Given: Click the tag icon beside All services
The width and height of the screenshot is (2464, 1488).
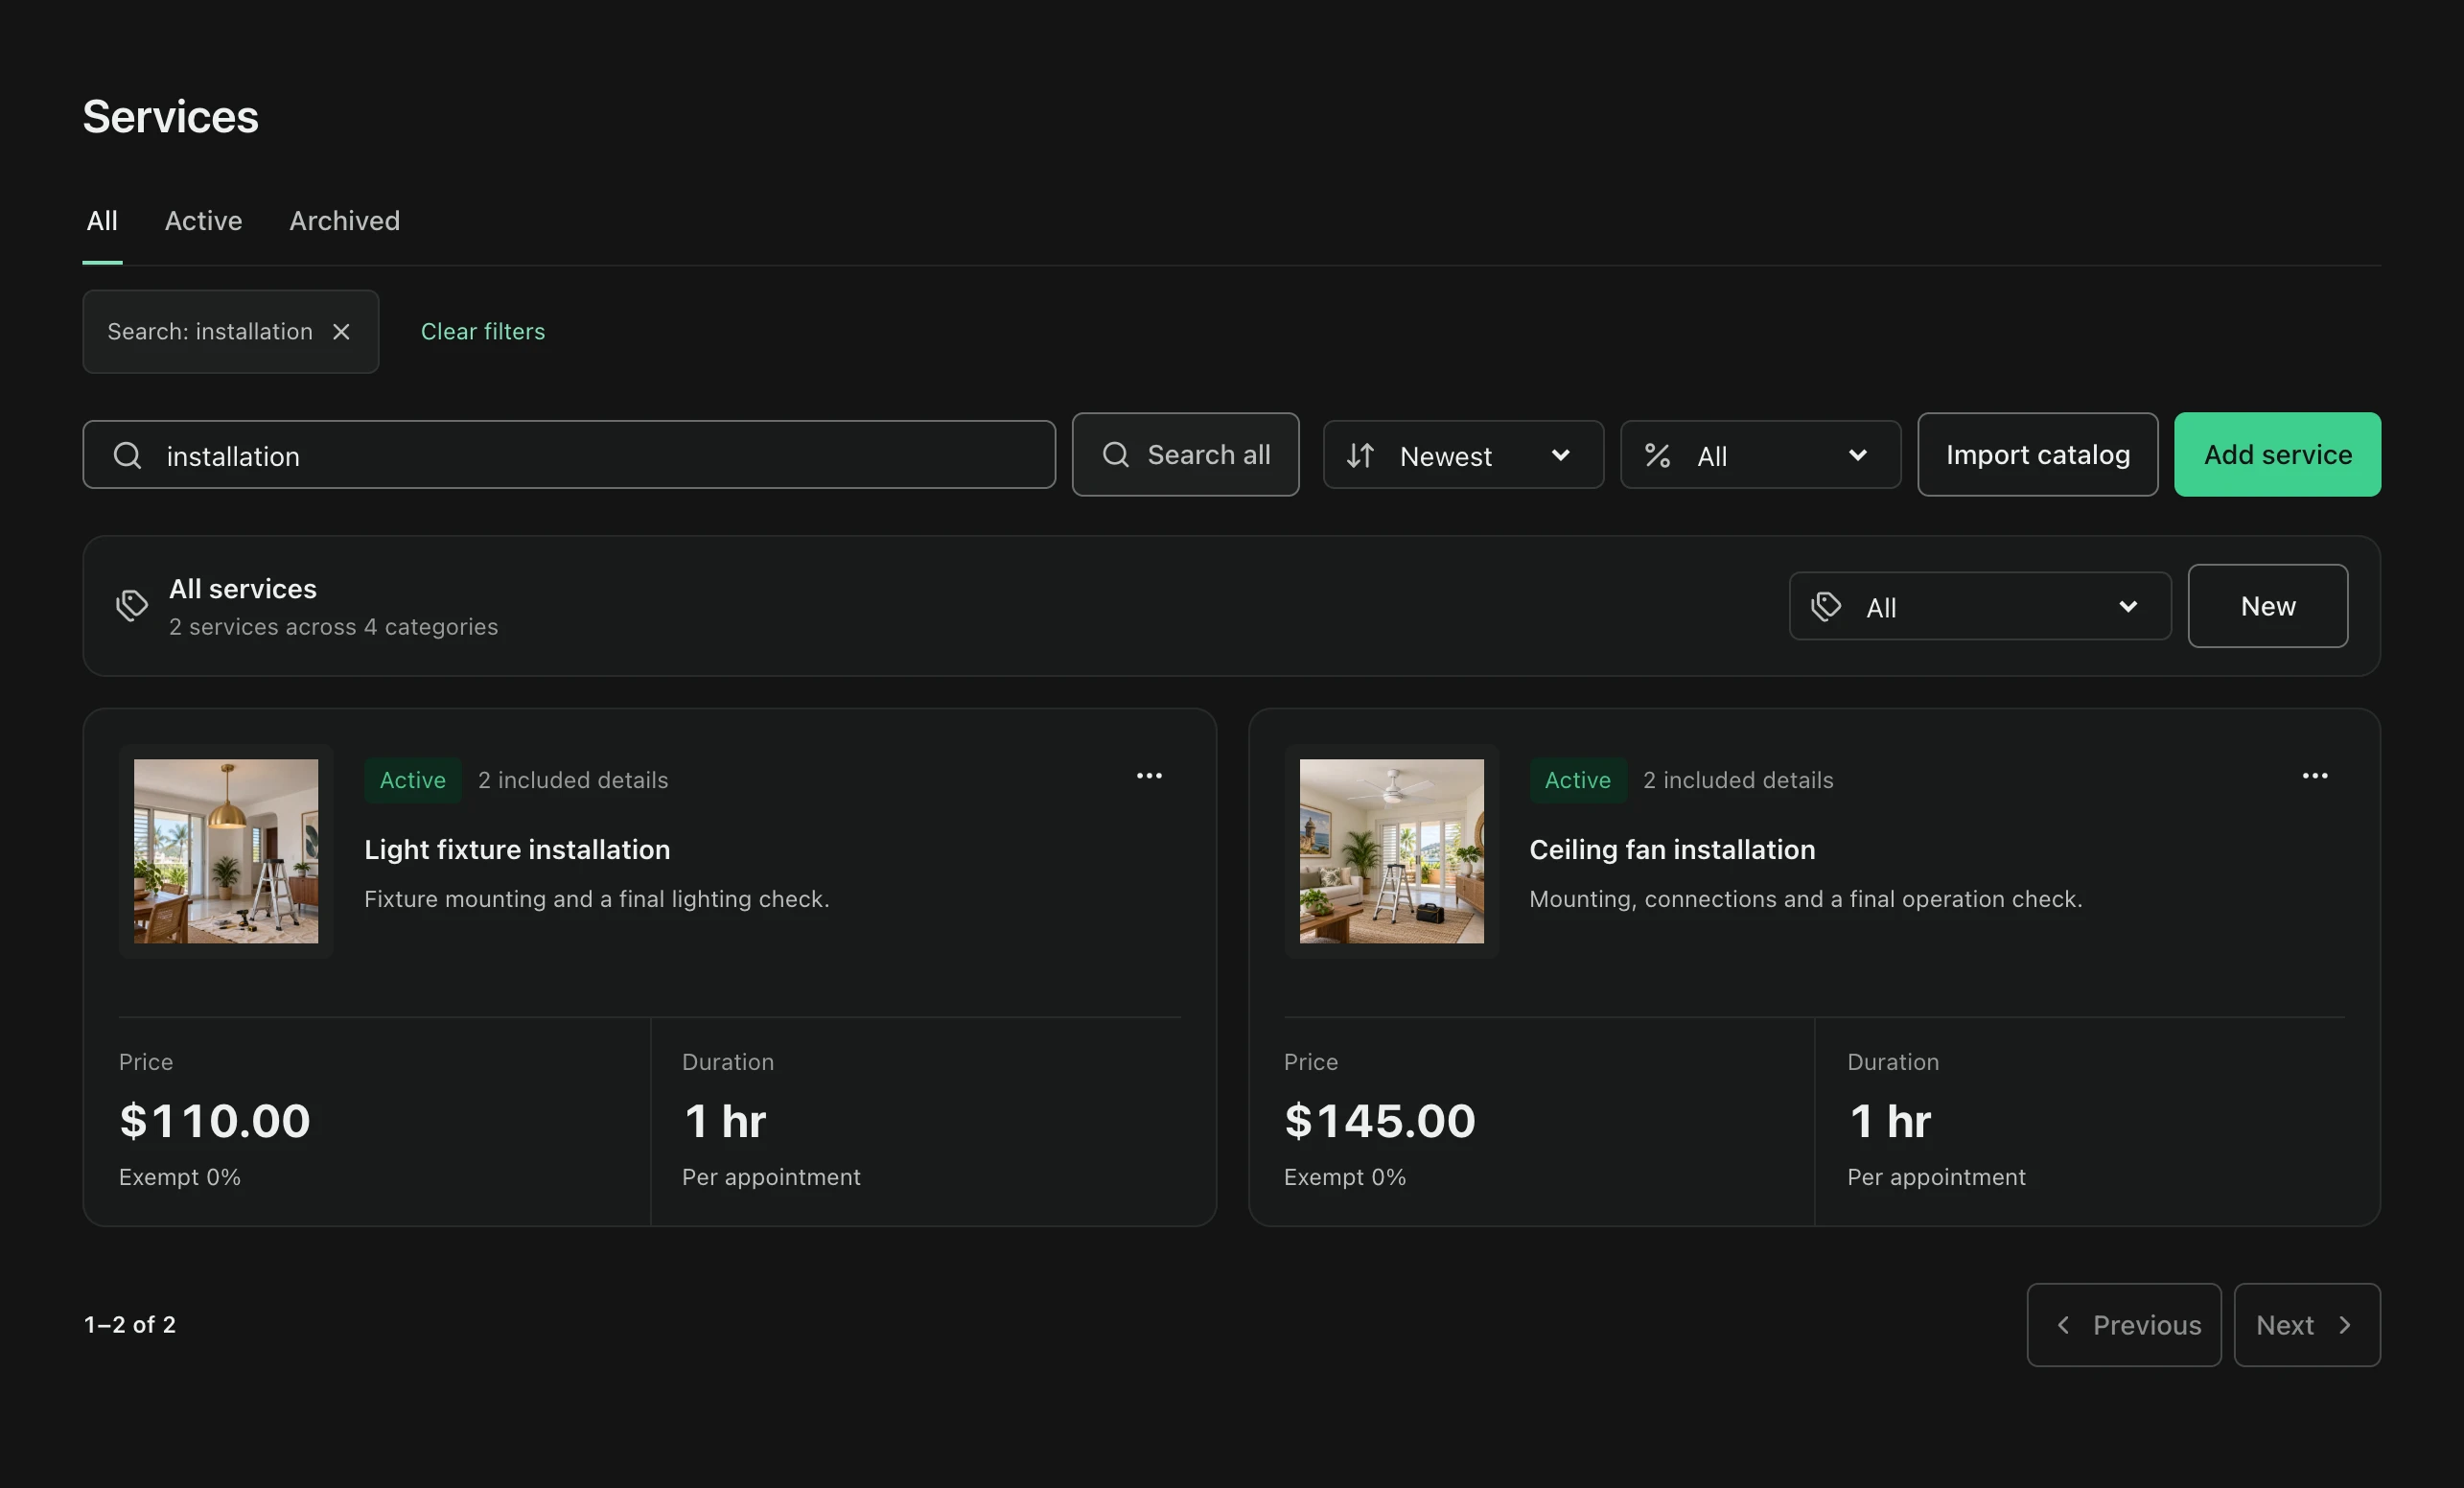Looking at the screenshot, I should point(132,605).
